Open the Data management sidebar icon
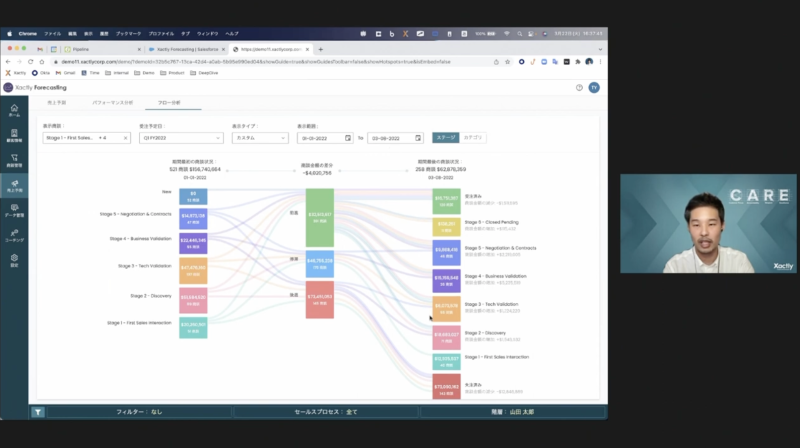This screenshot has width=800, height=448. pos(14,212)
